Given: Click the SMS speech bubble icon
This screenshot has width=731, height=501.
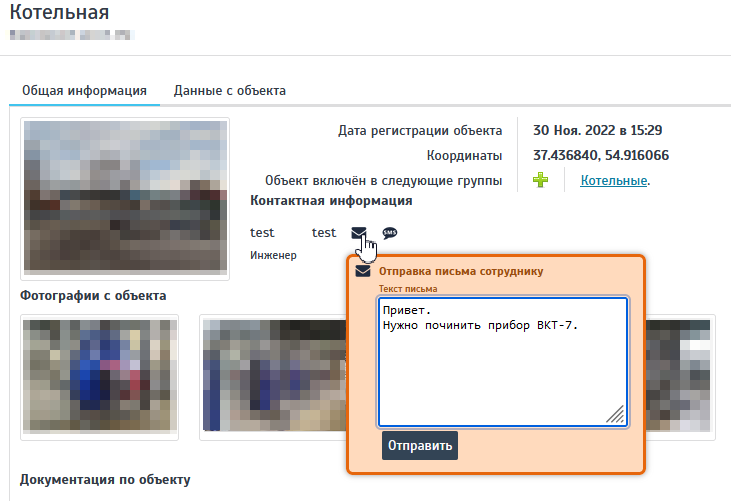Looking at the screenshot, I should click(x=389, y=233).
